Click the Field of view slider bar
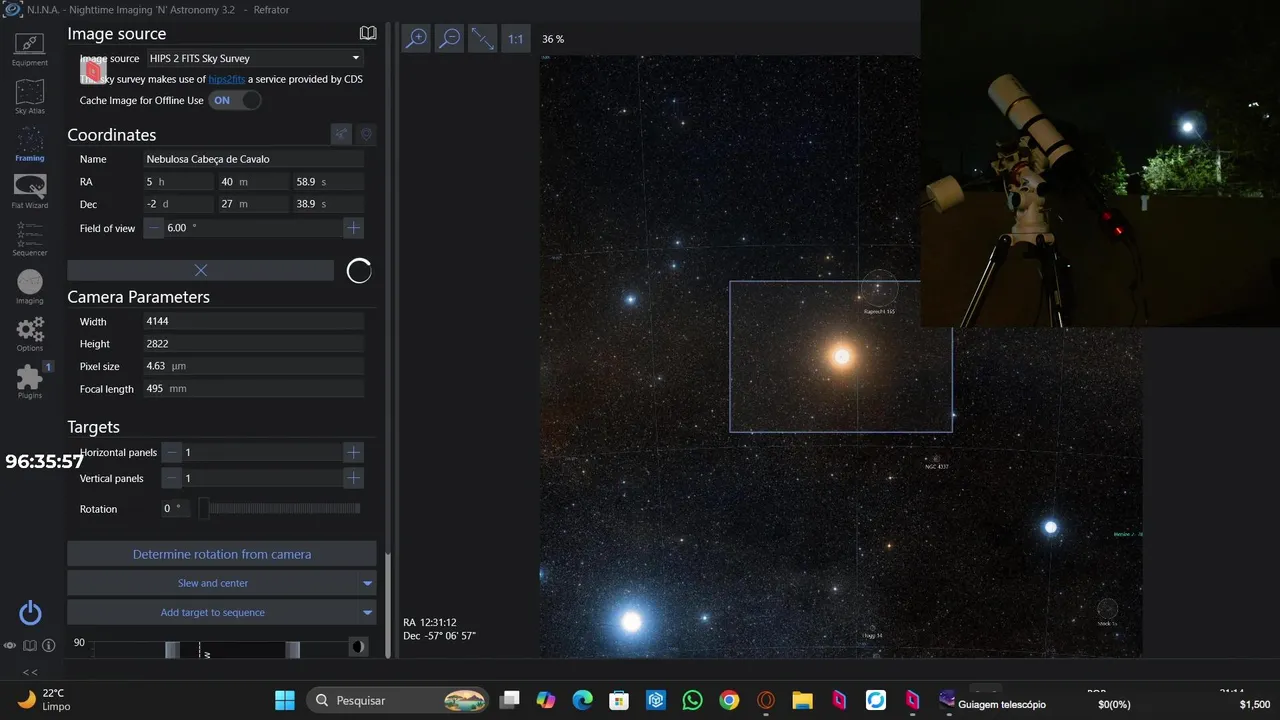The height and width of the screenshot is (720, 1280). pos(253,228)
